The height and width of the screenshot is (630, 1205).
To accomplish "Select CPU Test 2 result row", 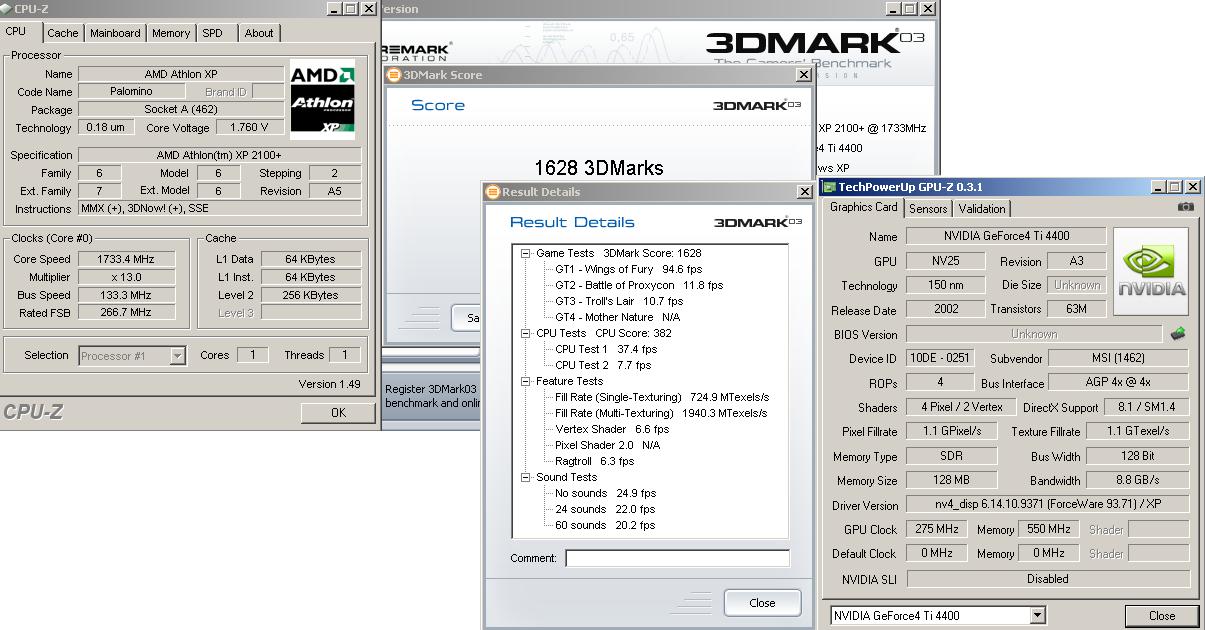I will [x=603, y=365].
